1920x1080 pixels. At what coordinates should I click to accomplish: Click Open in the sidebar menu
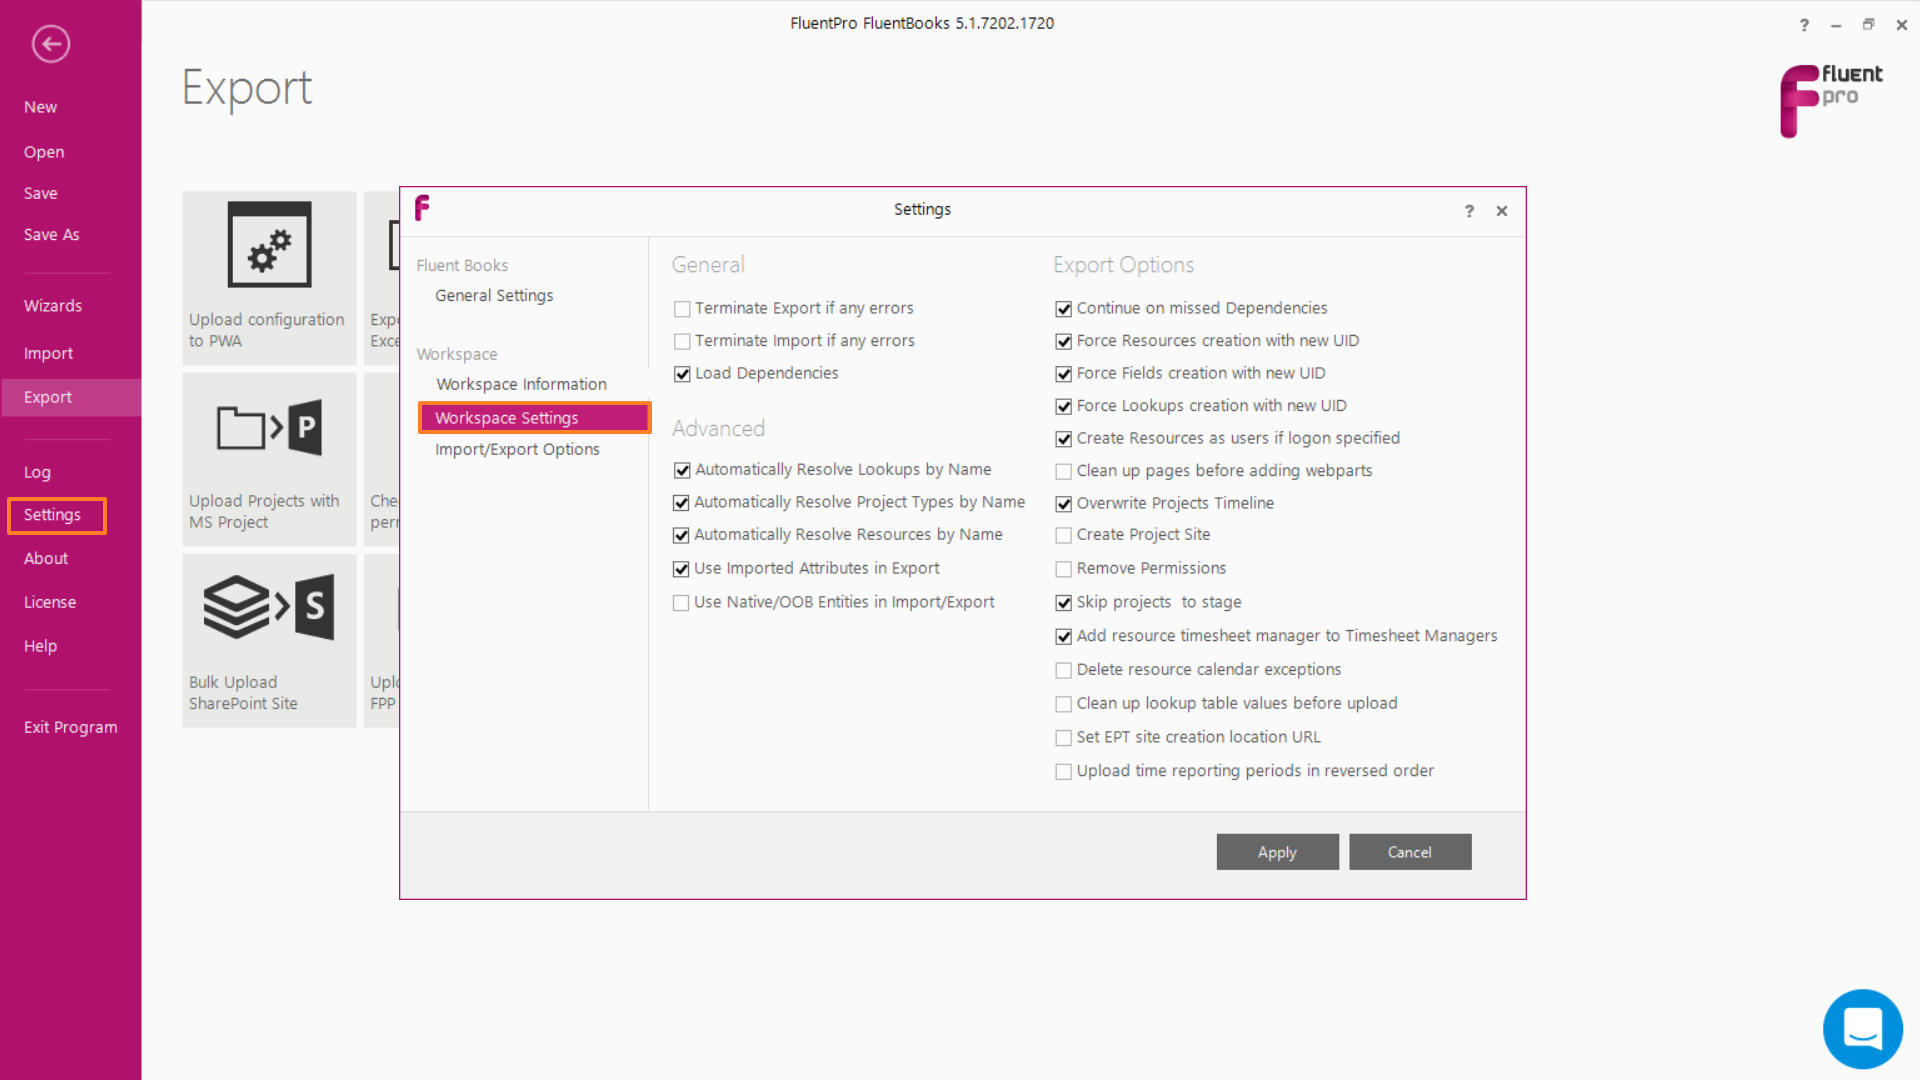coord(44,152)
